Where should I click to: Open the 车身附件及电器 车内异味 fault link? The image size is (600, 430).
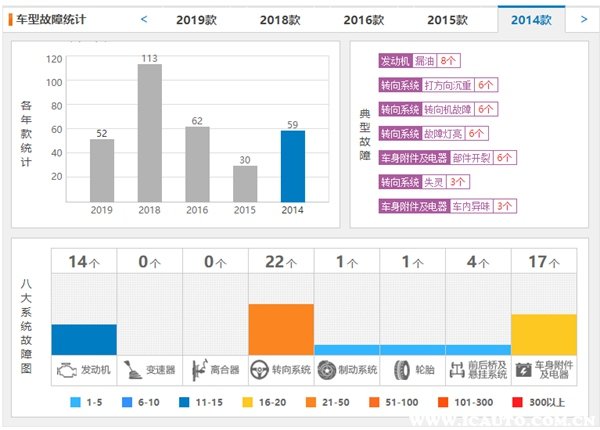(447, 206)
